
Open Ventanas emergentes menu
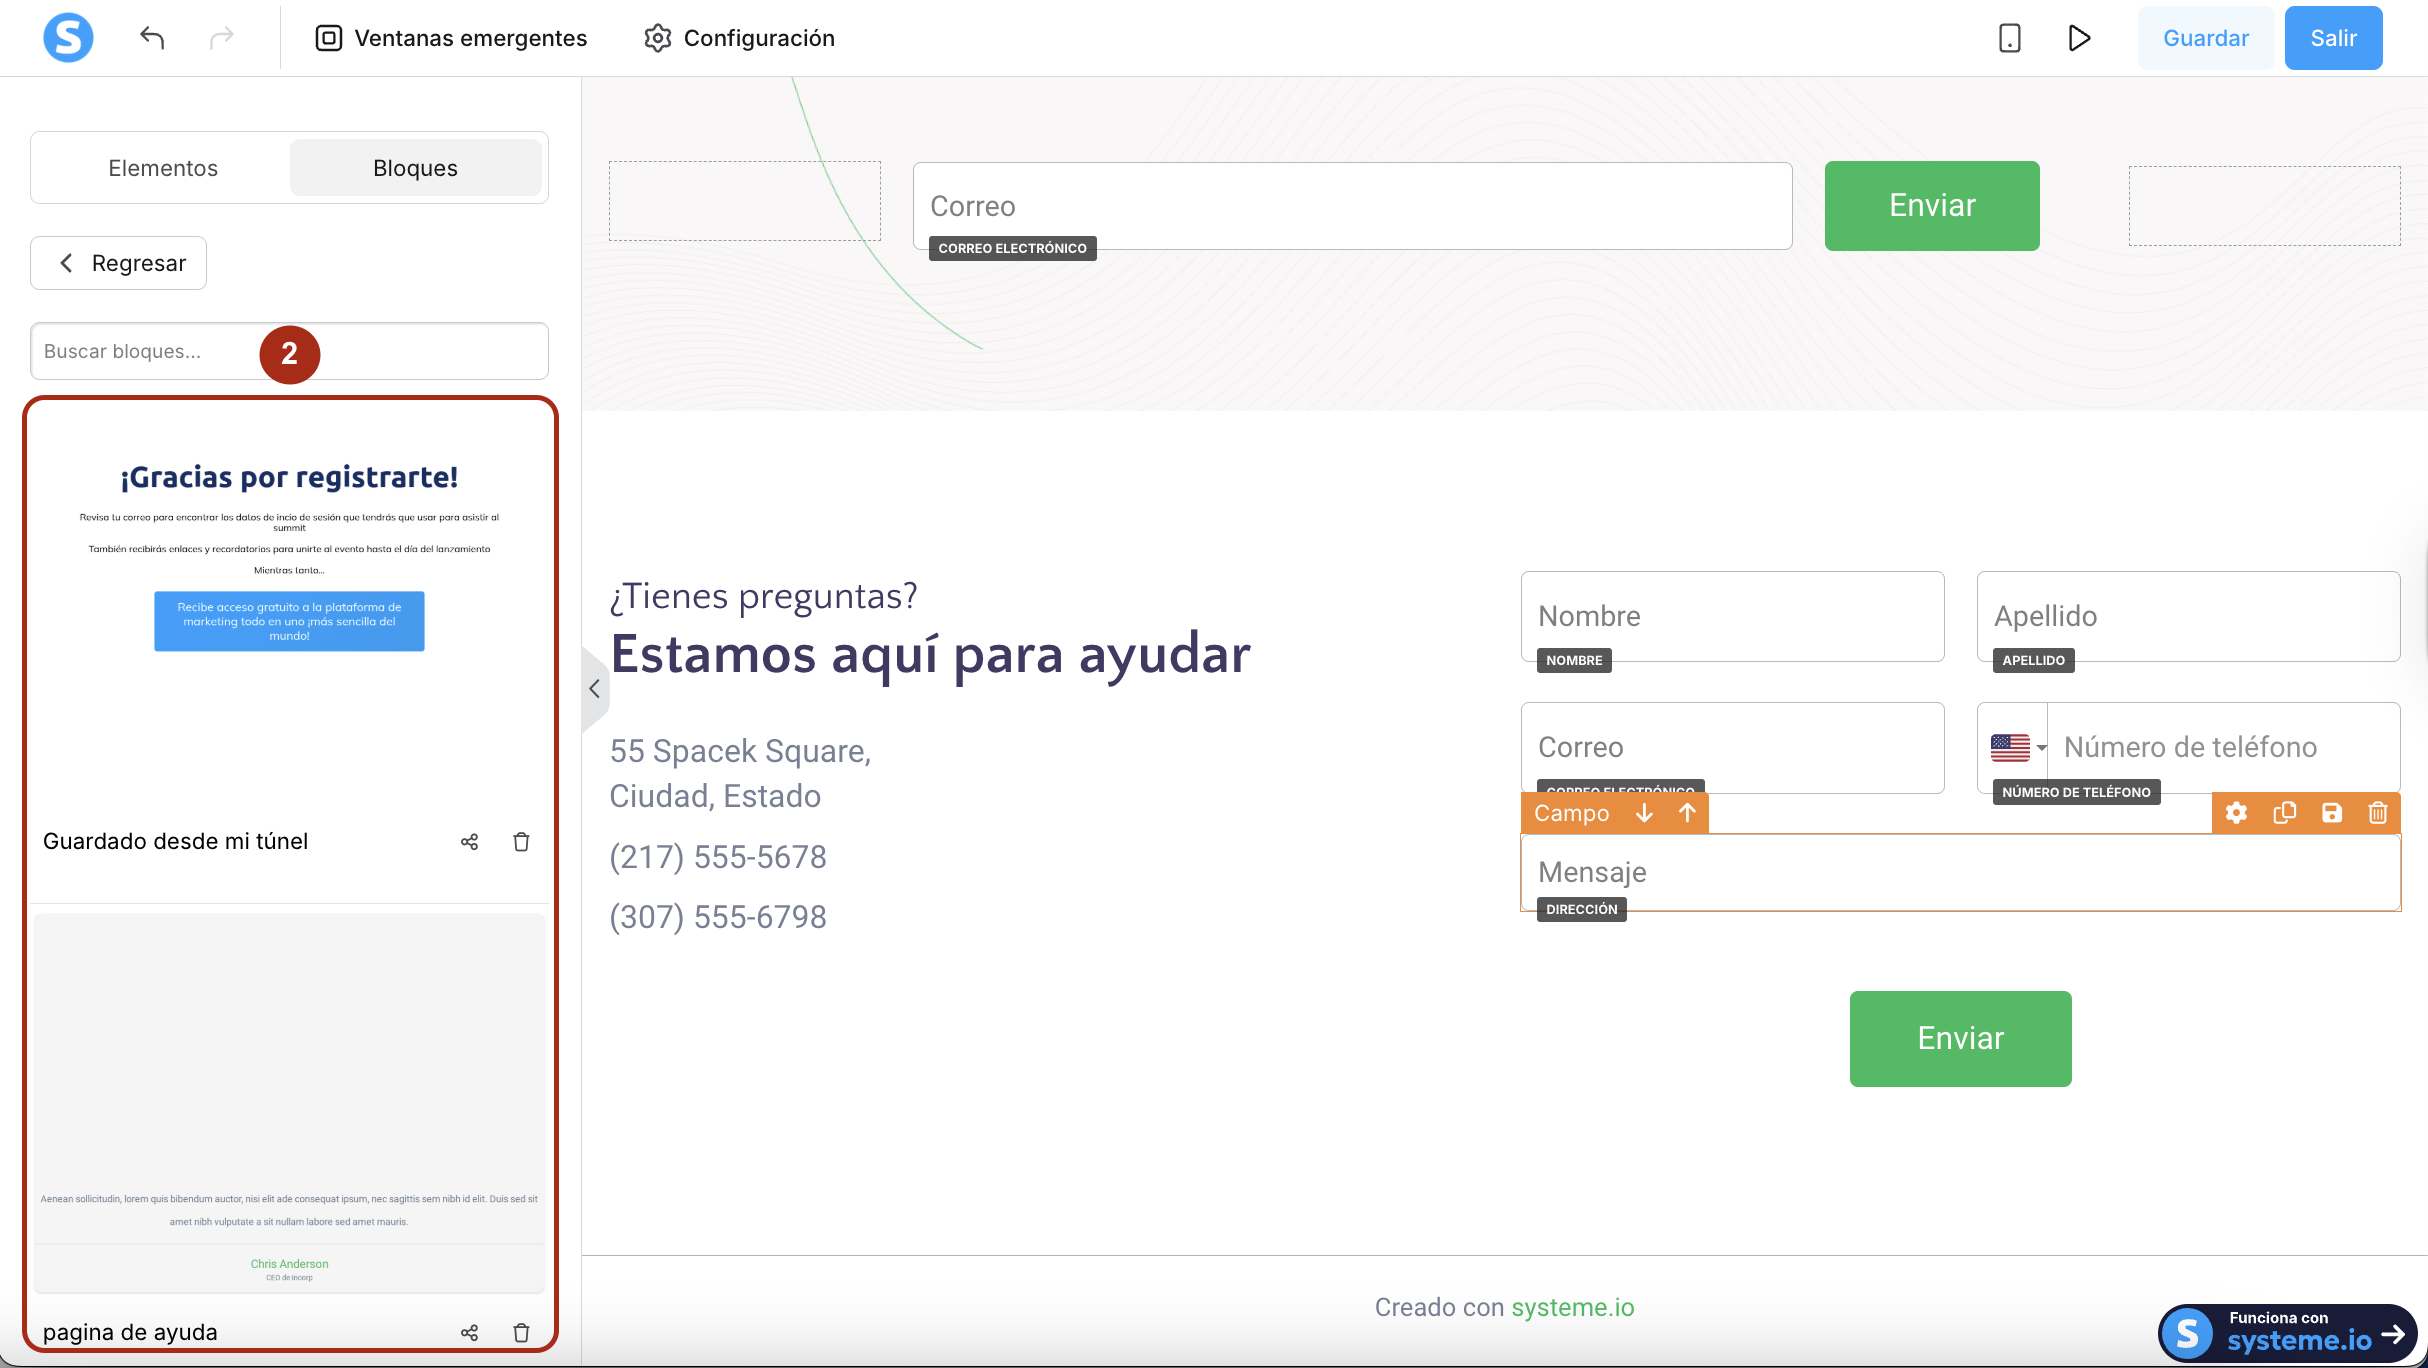[x=452, y=38]
